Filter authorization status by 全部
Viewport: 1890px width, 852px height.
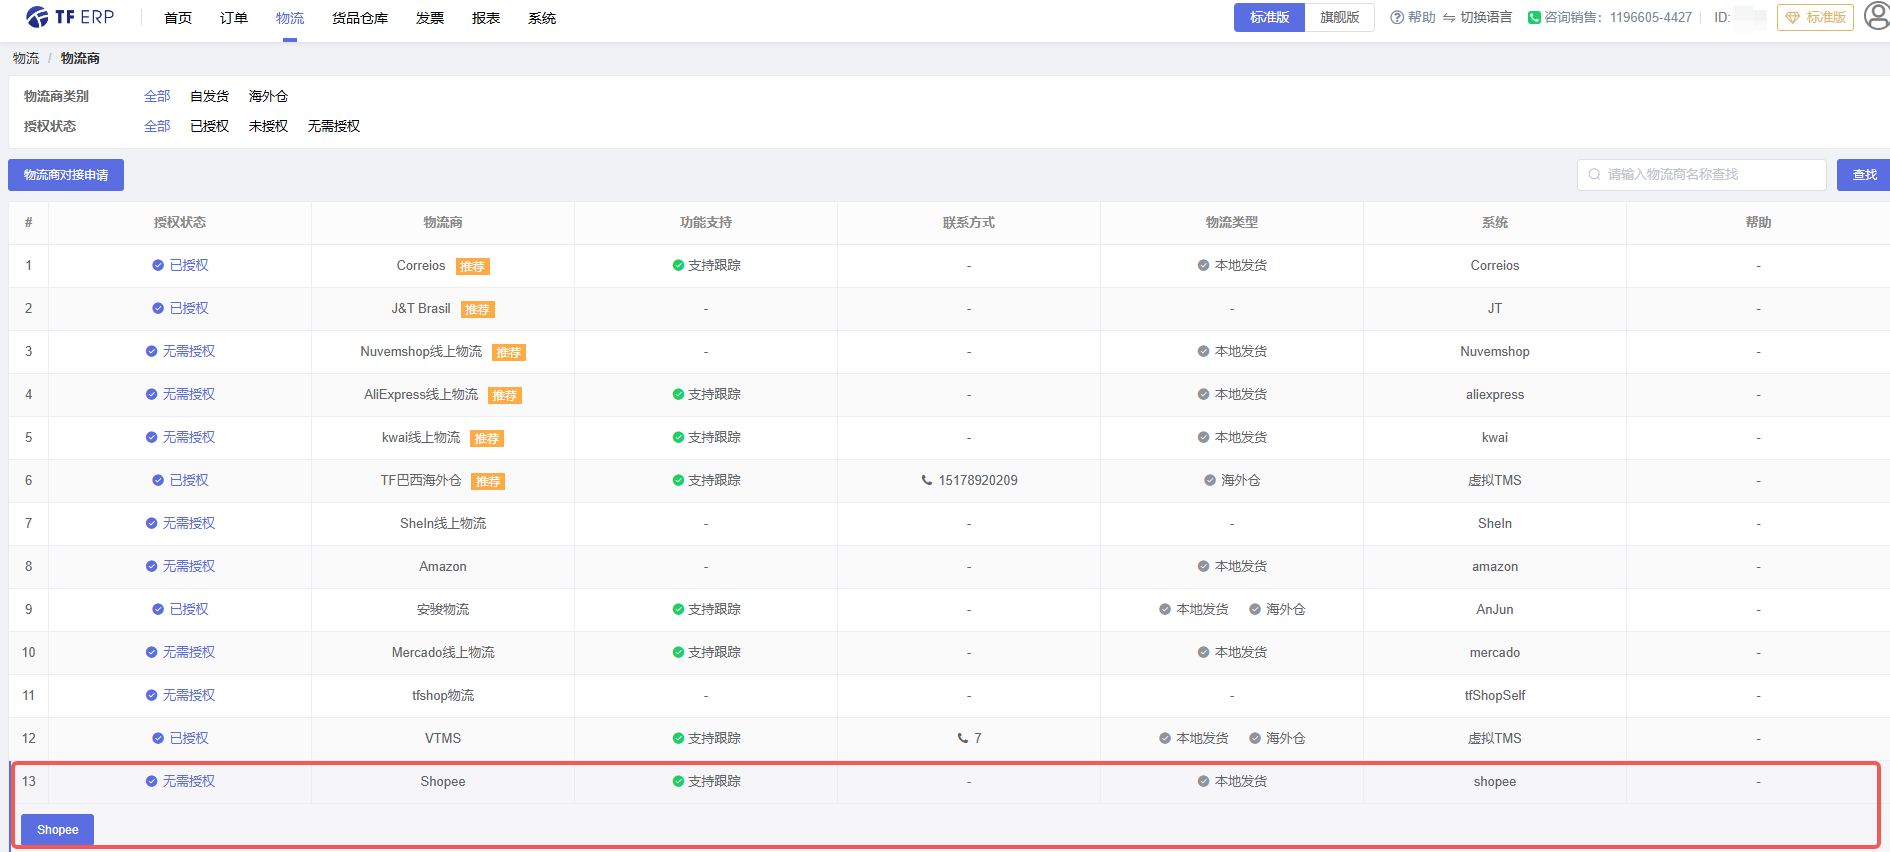point(157,126)
